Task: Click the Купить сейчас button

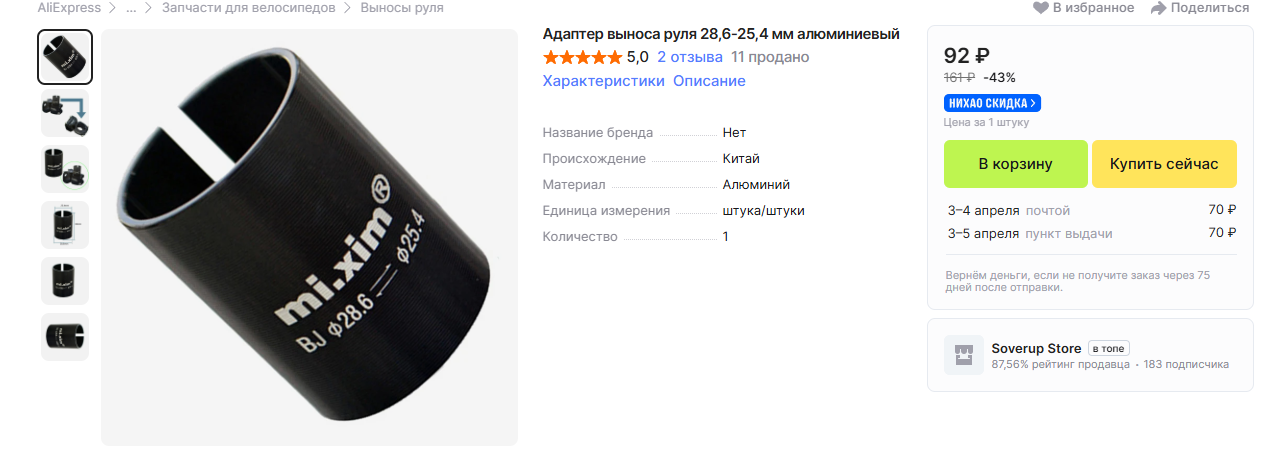Action: [x=1164, y=164]
